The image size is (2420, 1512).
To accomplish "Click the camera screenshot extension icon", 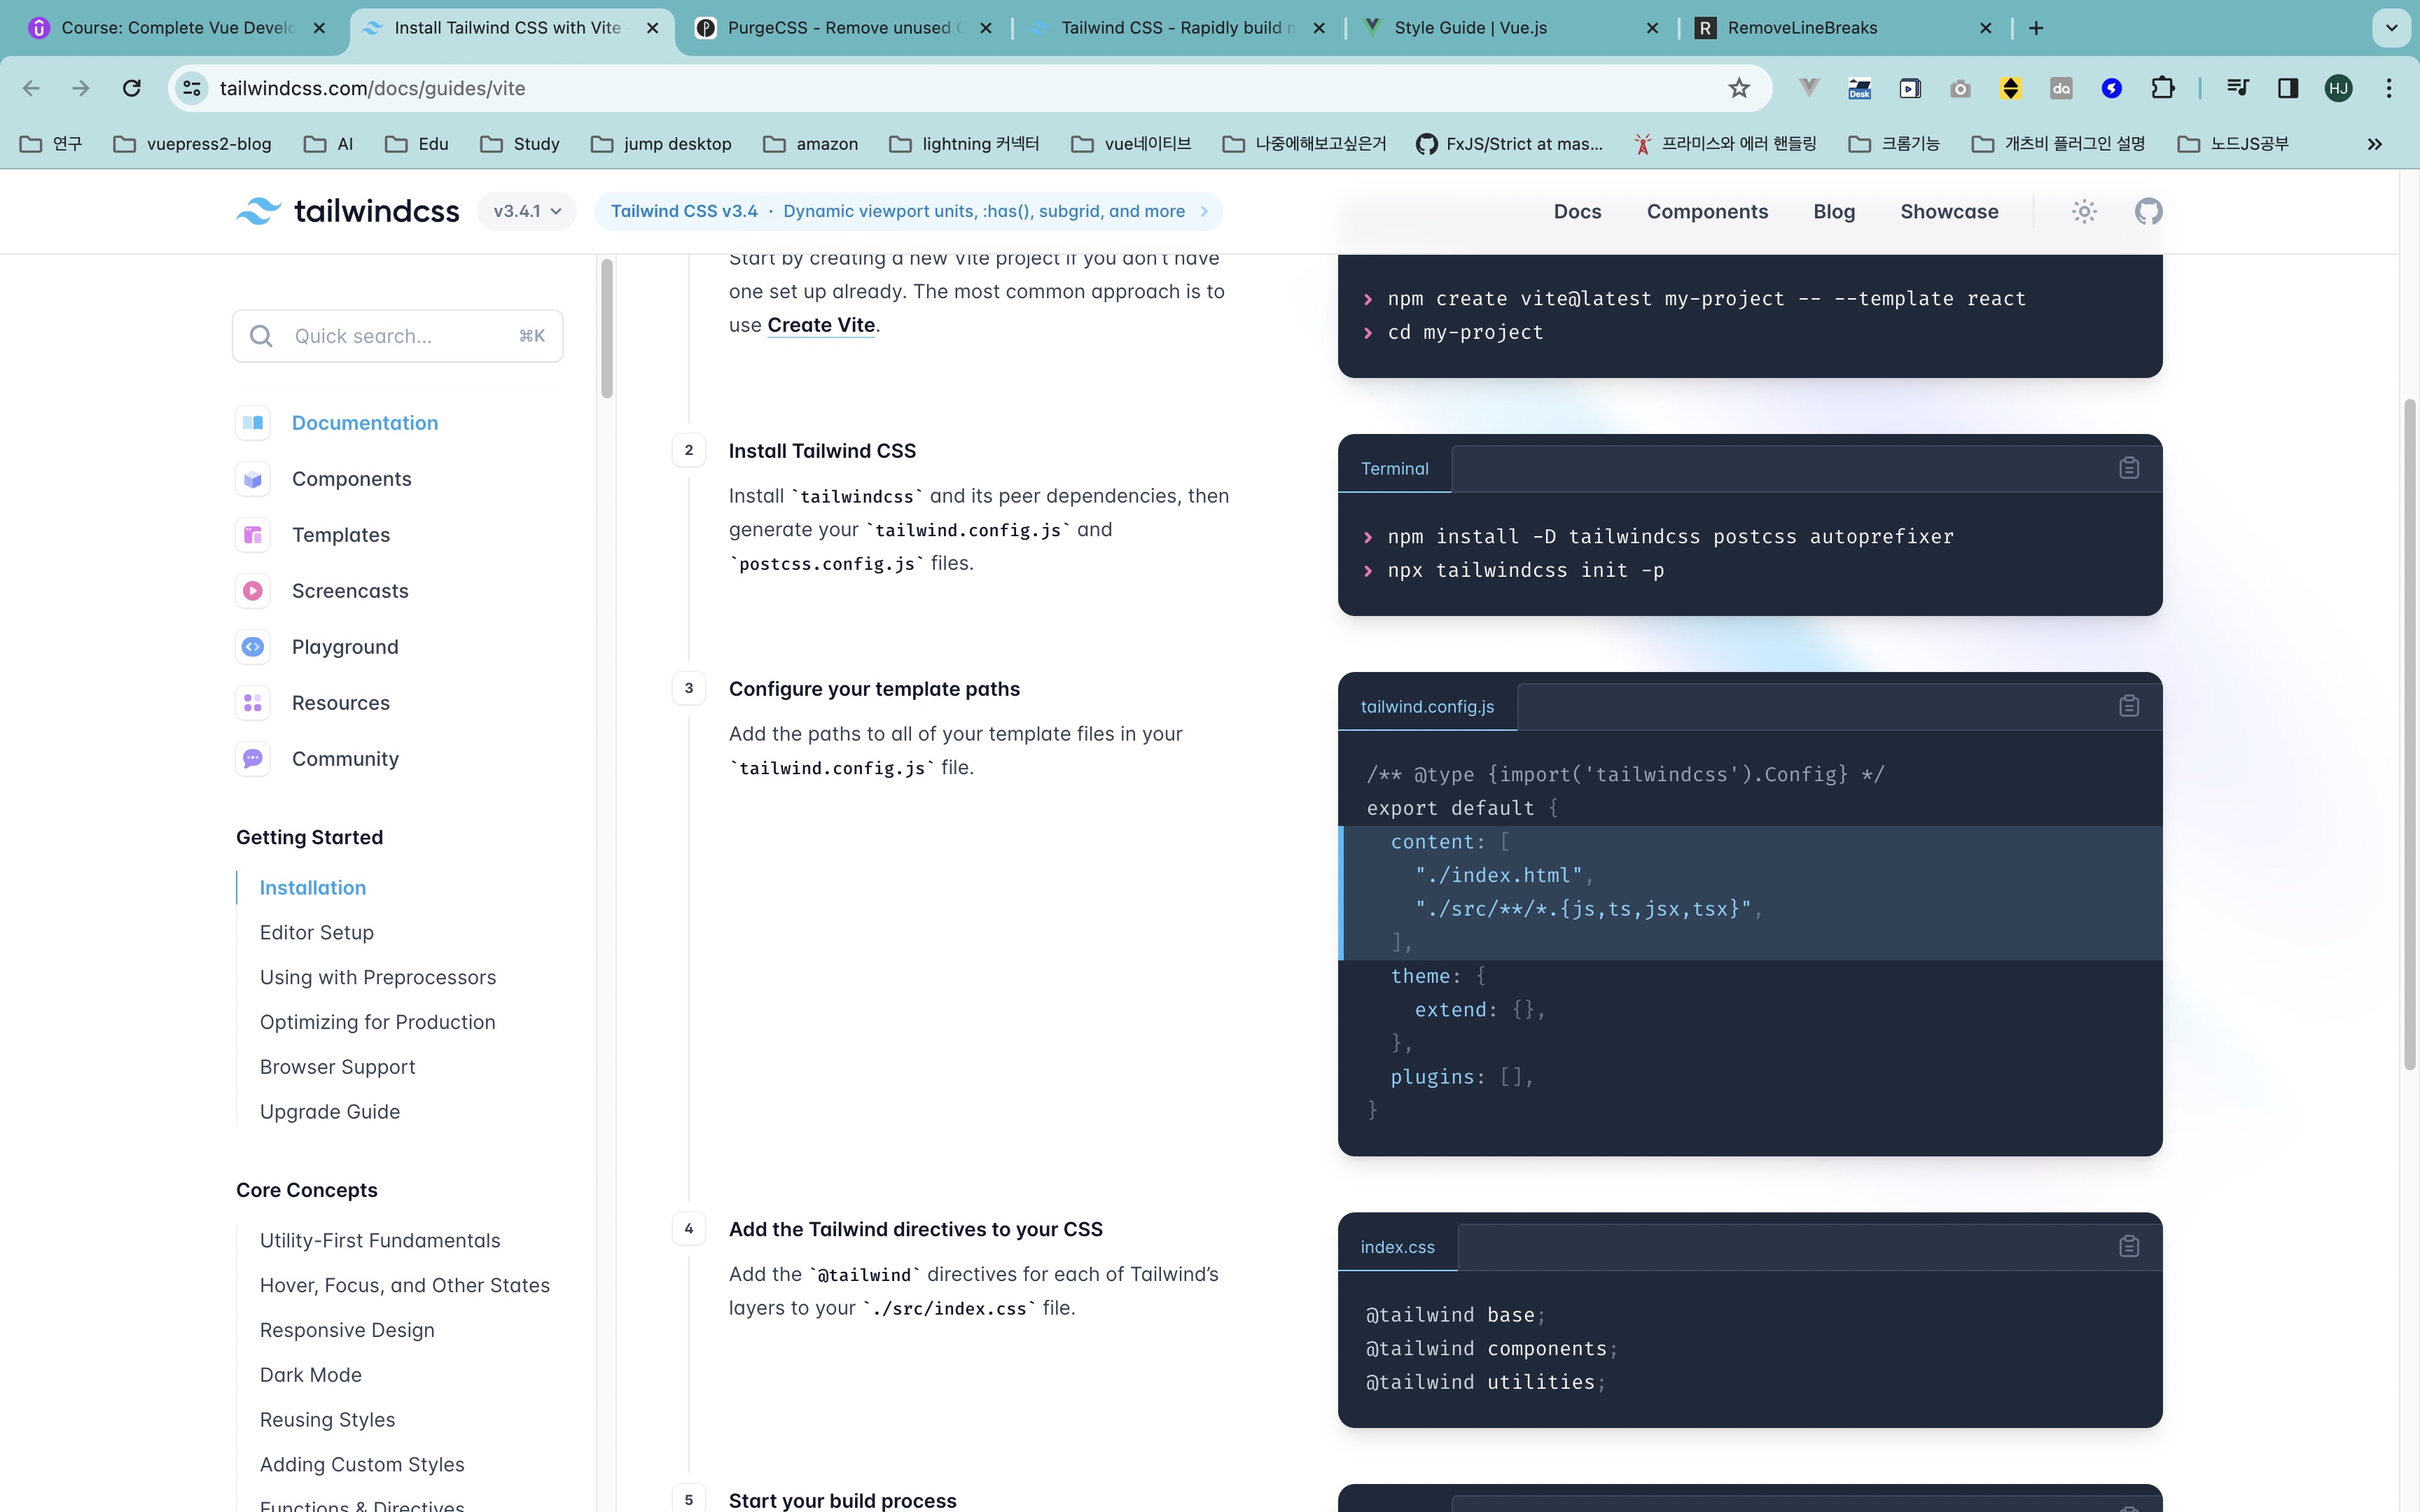I will click(x=1960, y=88).
